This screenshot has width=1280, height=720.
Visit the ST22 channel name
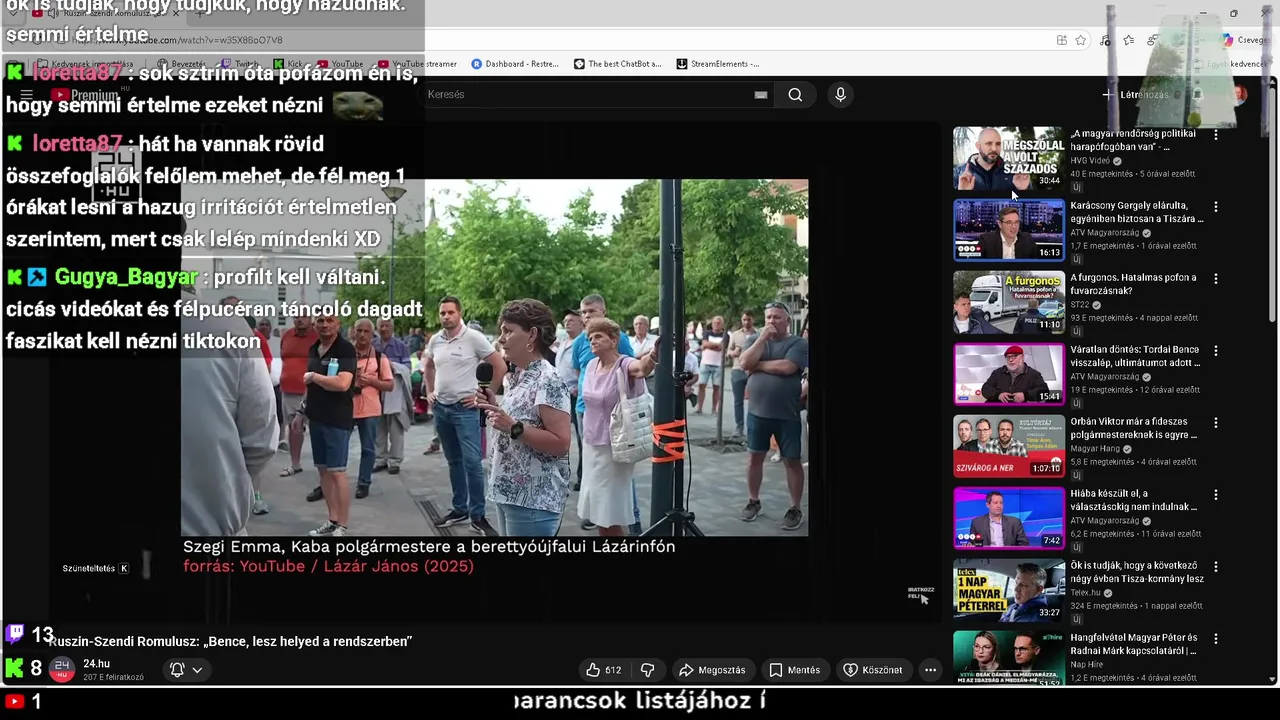[x=1080, y=305]
